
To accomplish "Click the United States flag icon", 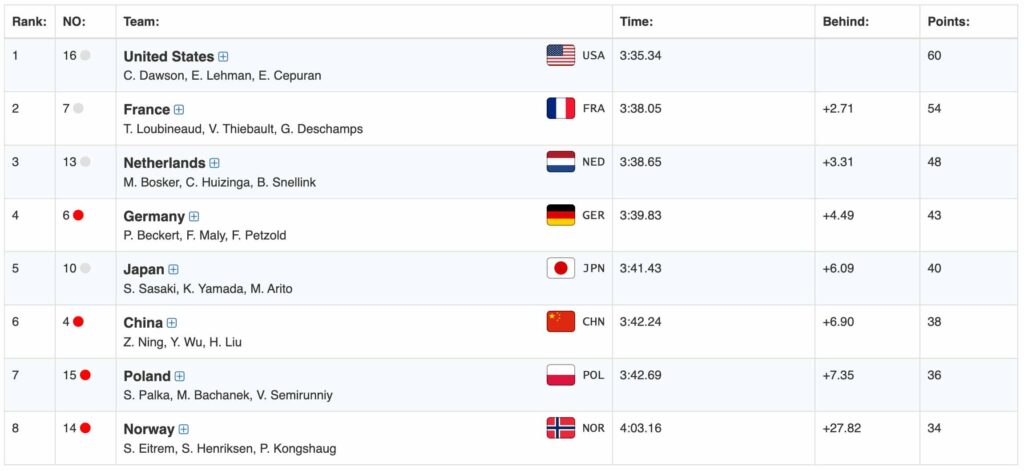I will pyautogui.click(x=560, y=55).
